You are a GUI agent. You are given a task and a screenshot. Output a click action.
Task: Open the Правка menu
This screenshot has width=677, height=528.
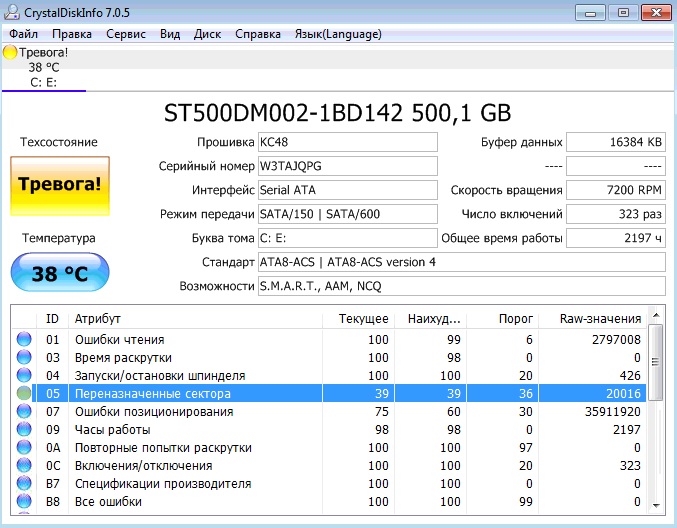[72, 34]
